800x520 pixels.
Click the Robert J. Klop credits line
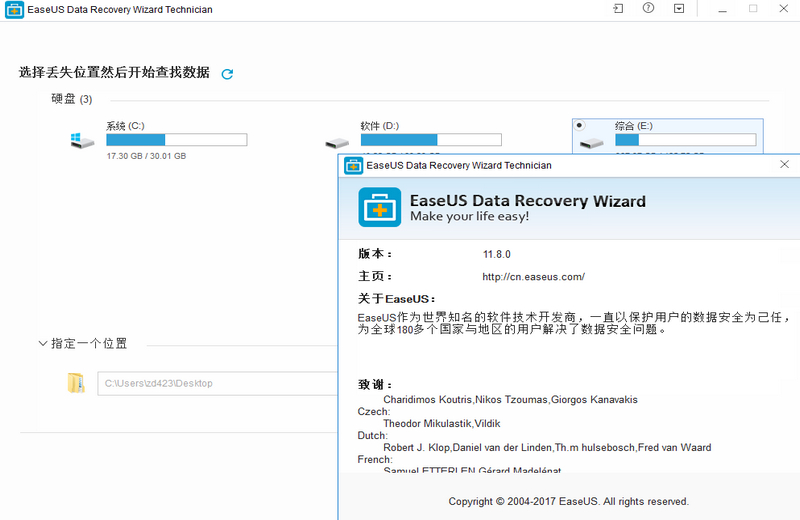[x=547, y=448]
